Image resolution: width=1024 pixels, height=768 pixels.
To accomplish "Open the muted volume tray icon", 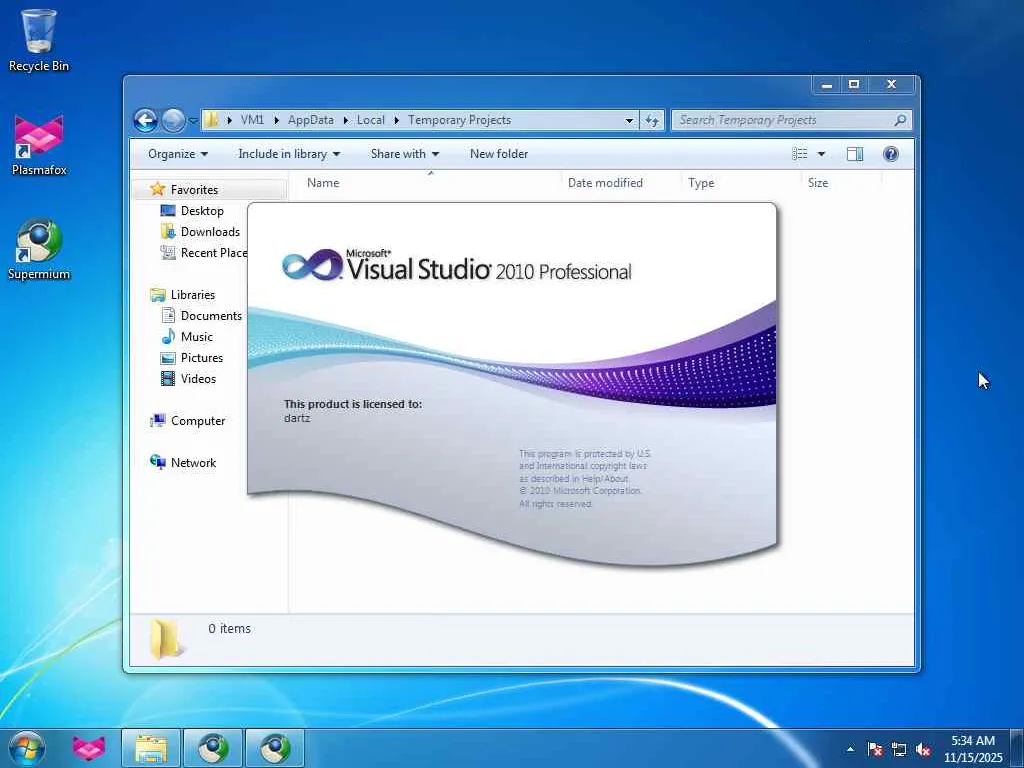I will tap(923, 750).
